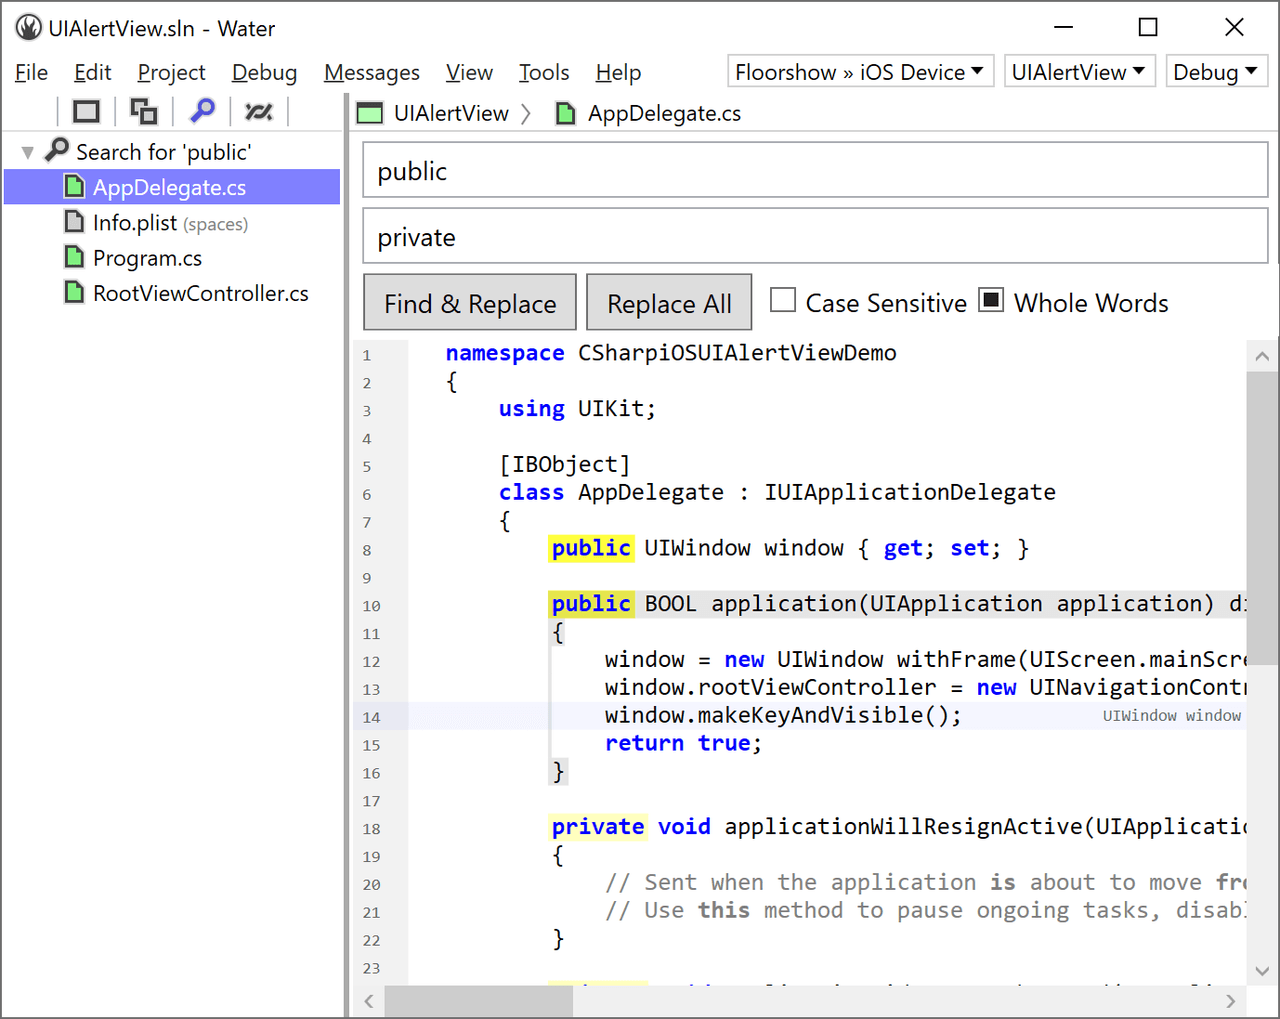This screenshot has height=1019, width=1280.
Task: Click the 'namespace' keyword on line 1
Action: 505,353
